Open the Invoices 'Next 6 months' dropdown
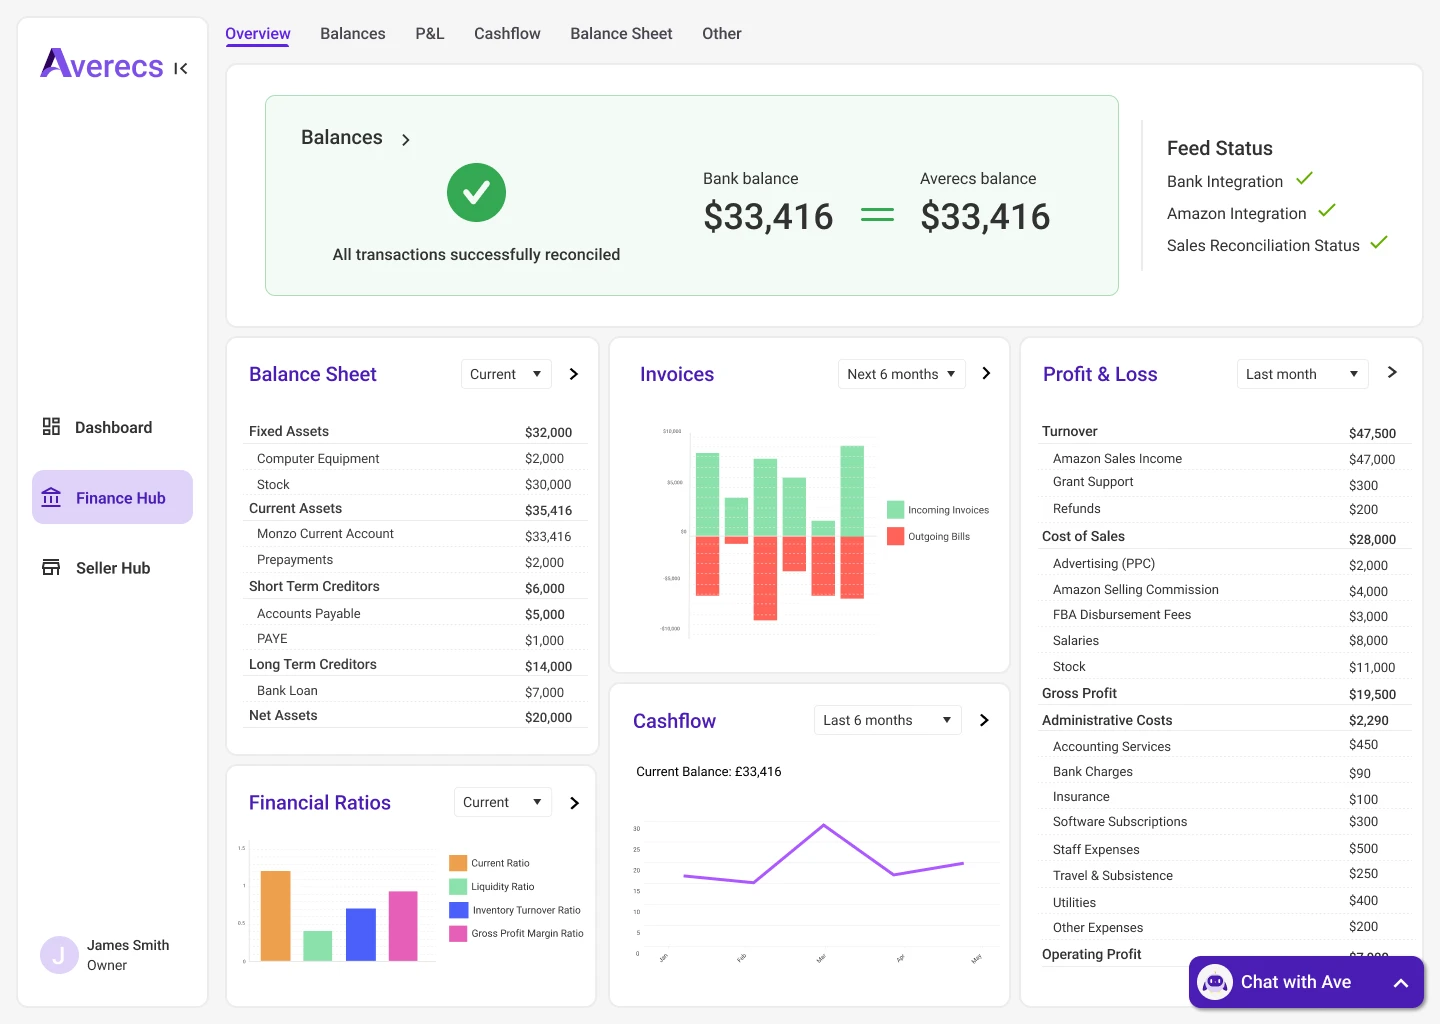The image size is (1440, 1024). point(901,374)
